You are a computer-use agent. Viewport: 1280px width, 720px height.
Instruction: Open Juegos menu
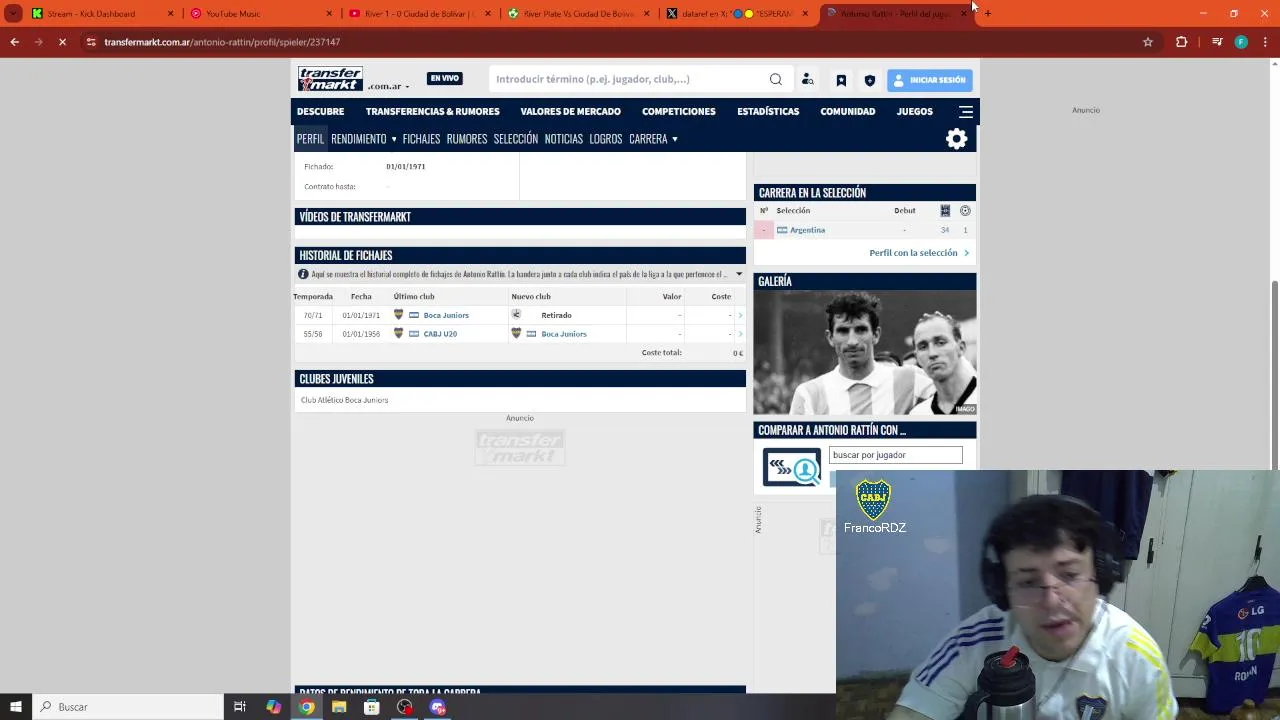915,112
